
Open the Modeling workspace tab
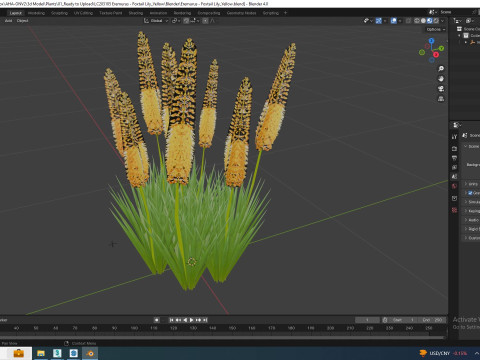[x=36, y=13]
